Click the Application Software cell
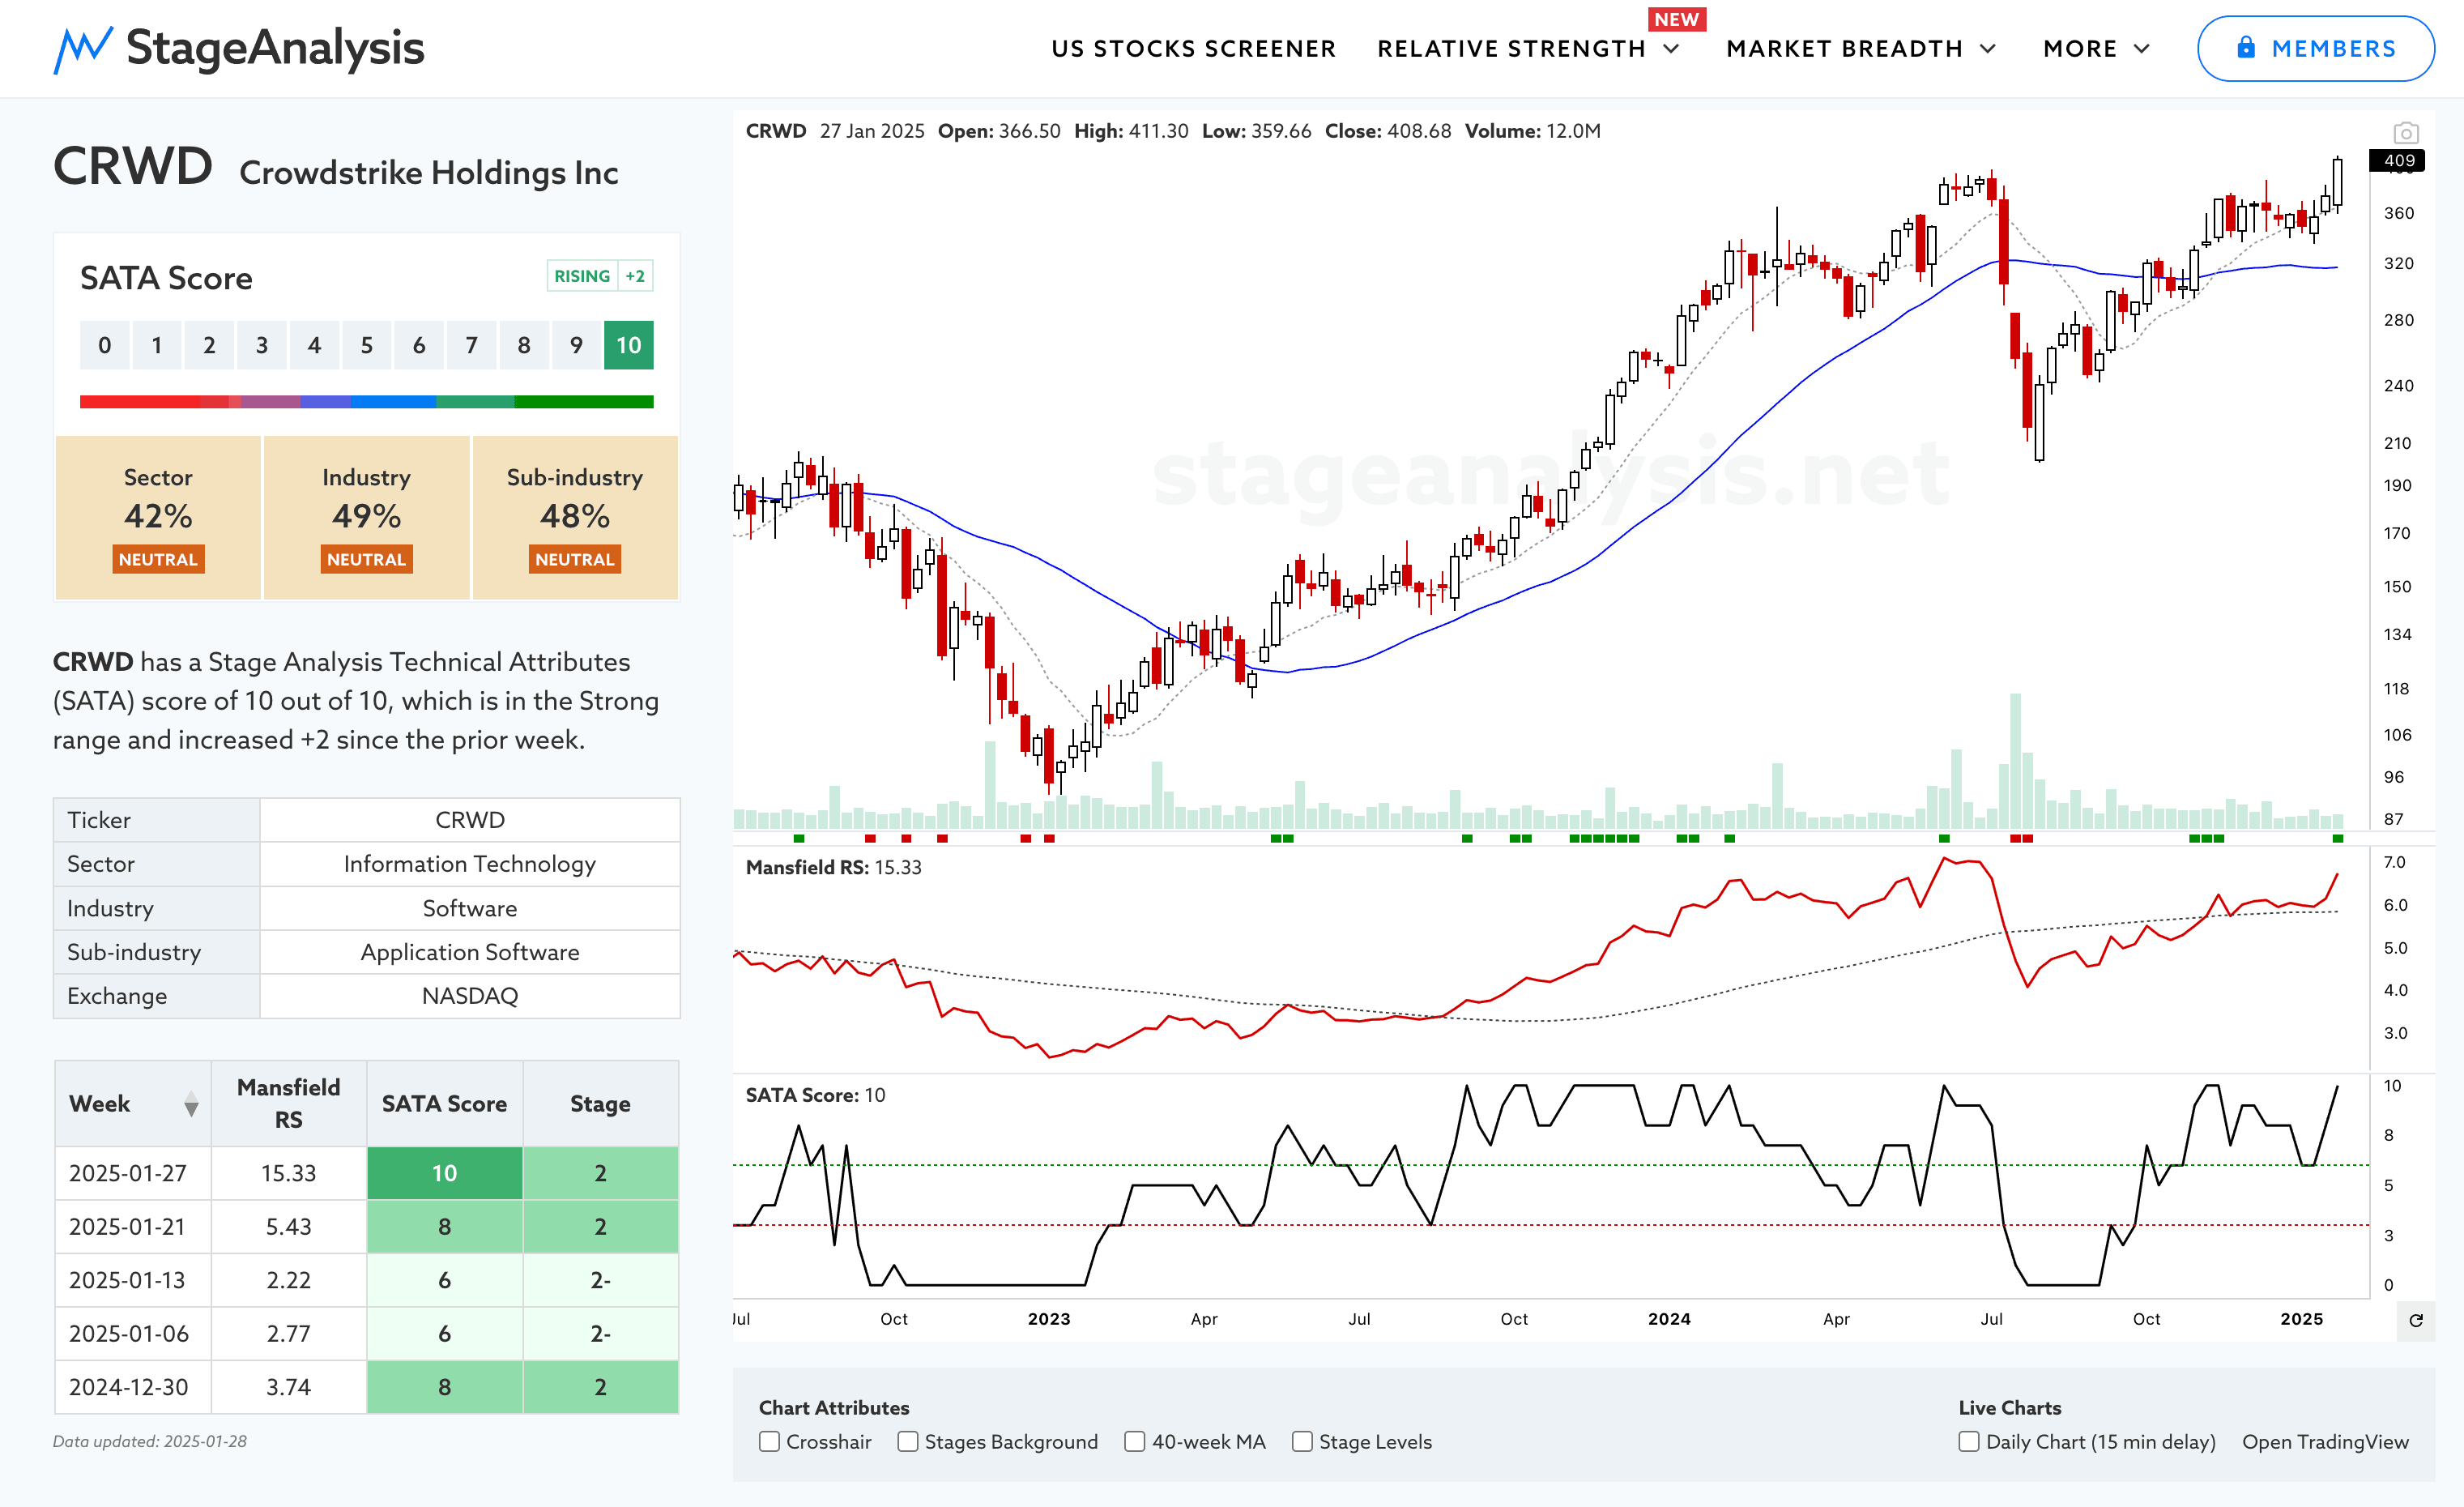Image resolution: width=2464 pixels, height=1507 pixels. 470,952
